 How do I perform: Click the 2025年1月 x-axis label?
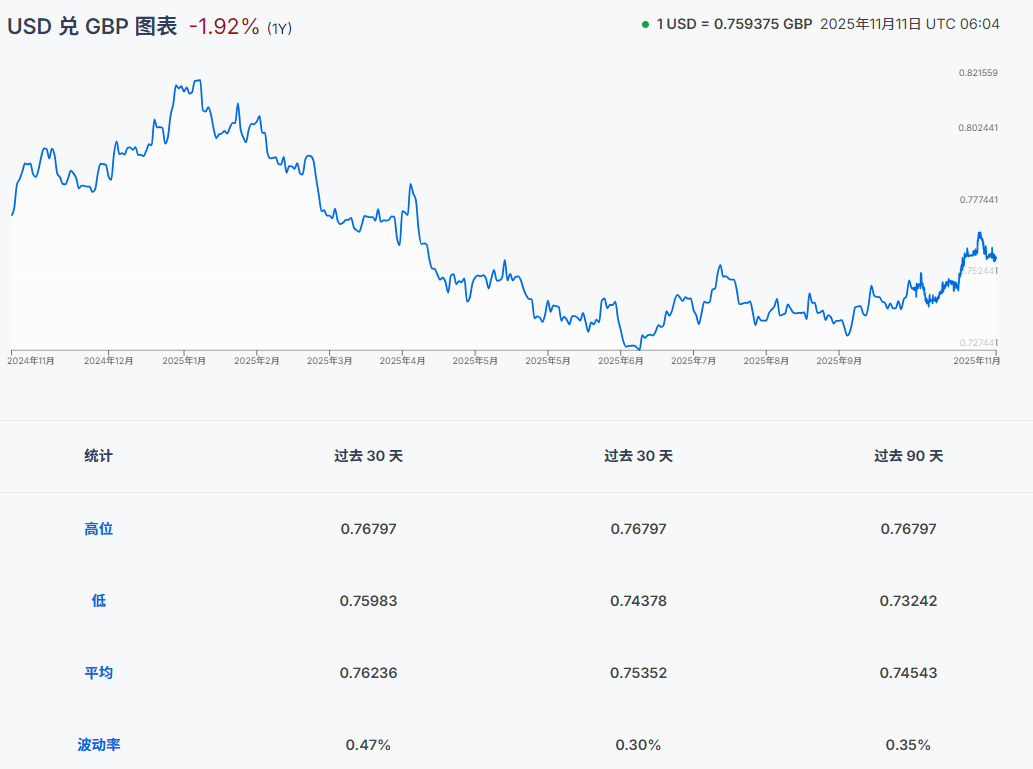click(x=184, y=360)
